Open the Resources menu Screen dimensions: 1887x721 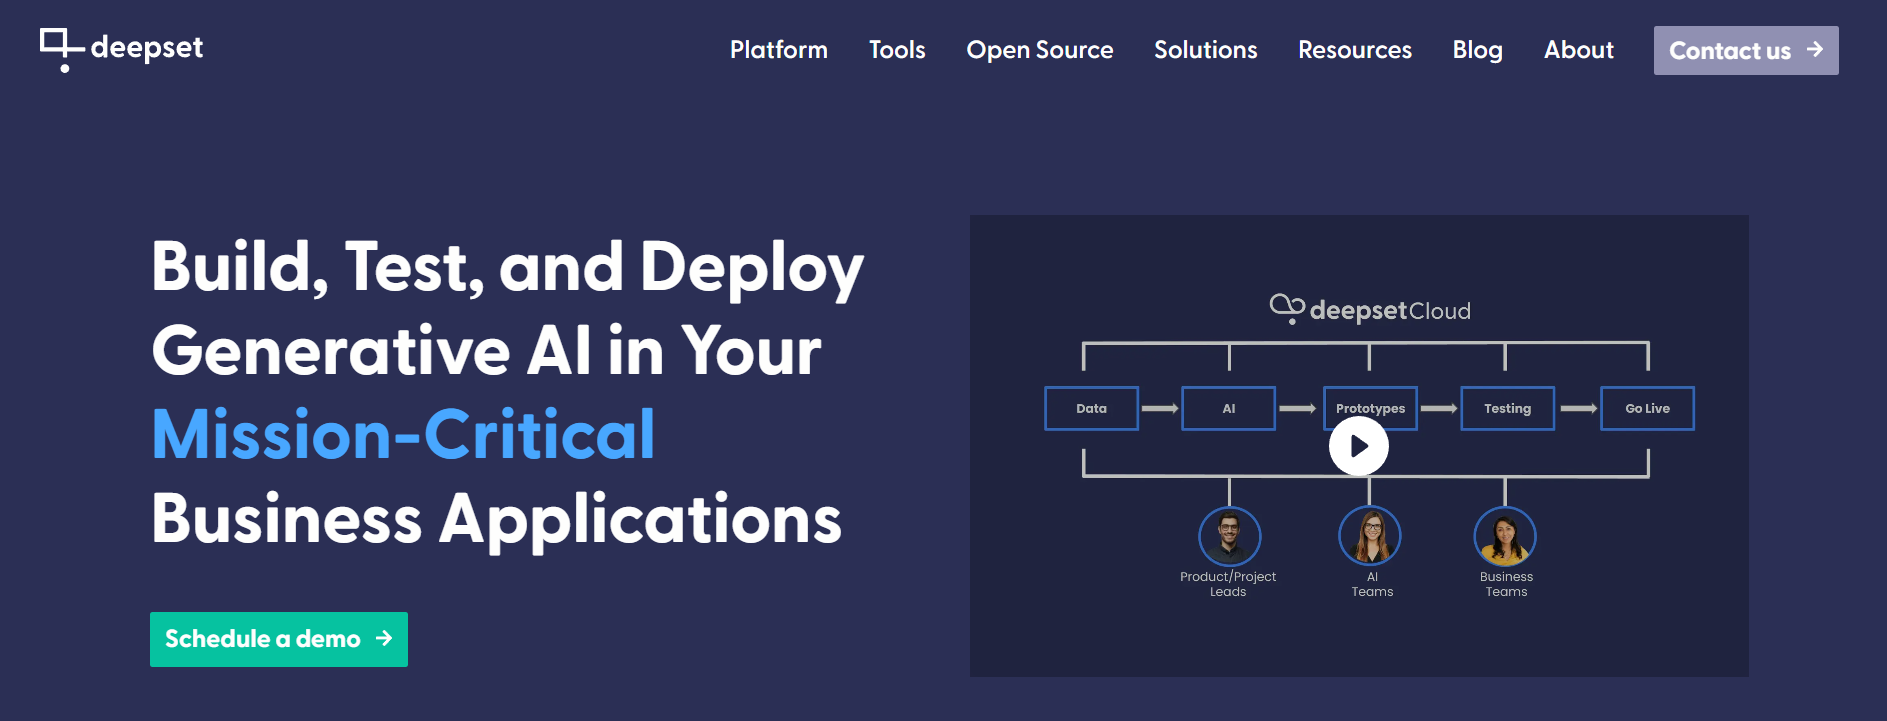tap(1355, 50)
